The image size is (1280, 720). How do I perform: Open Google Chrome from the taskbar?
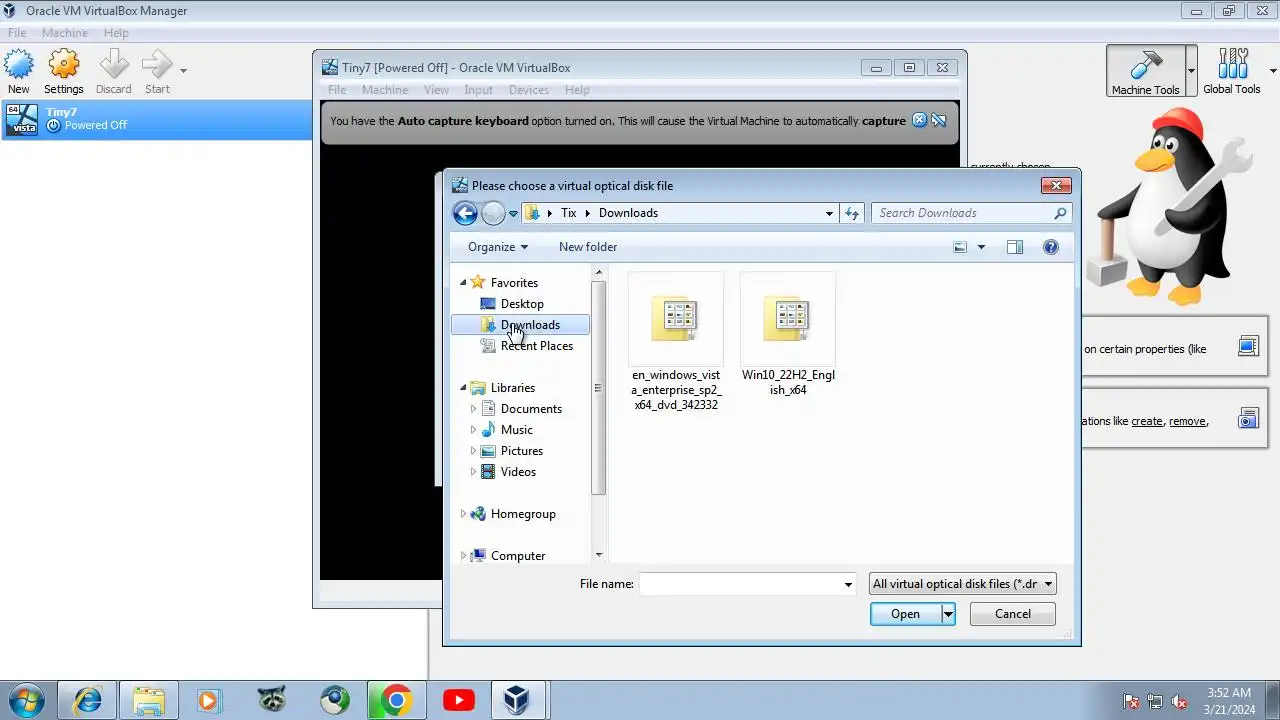pos(396,701)
